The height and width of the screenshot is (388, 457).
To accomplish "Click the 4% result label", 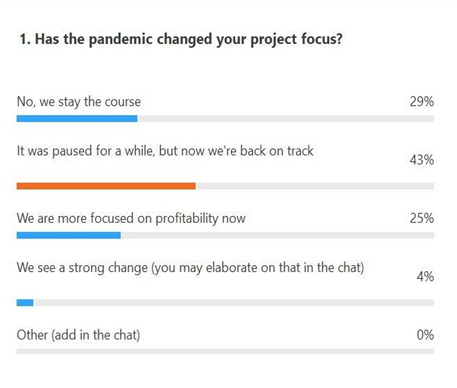I will pos(425,277).
